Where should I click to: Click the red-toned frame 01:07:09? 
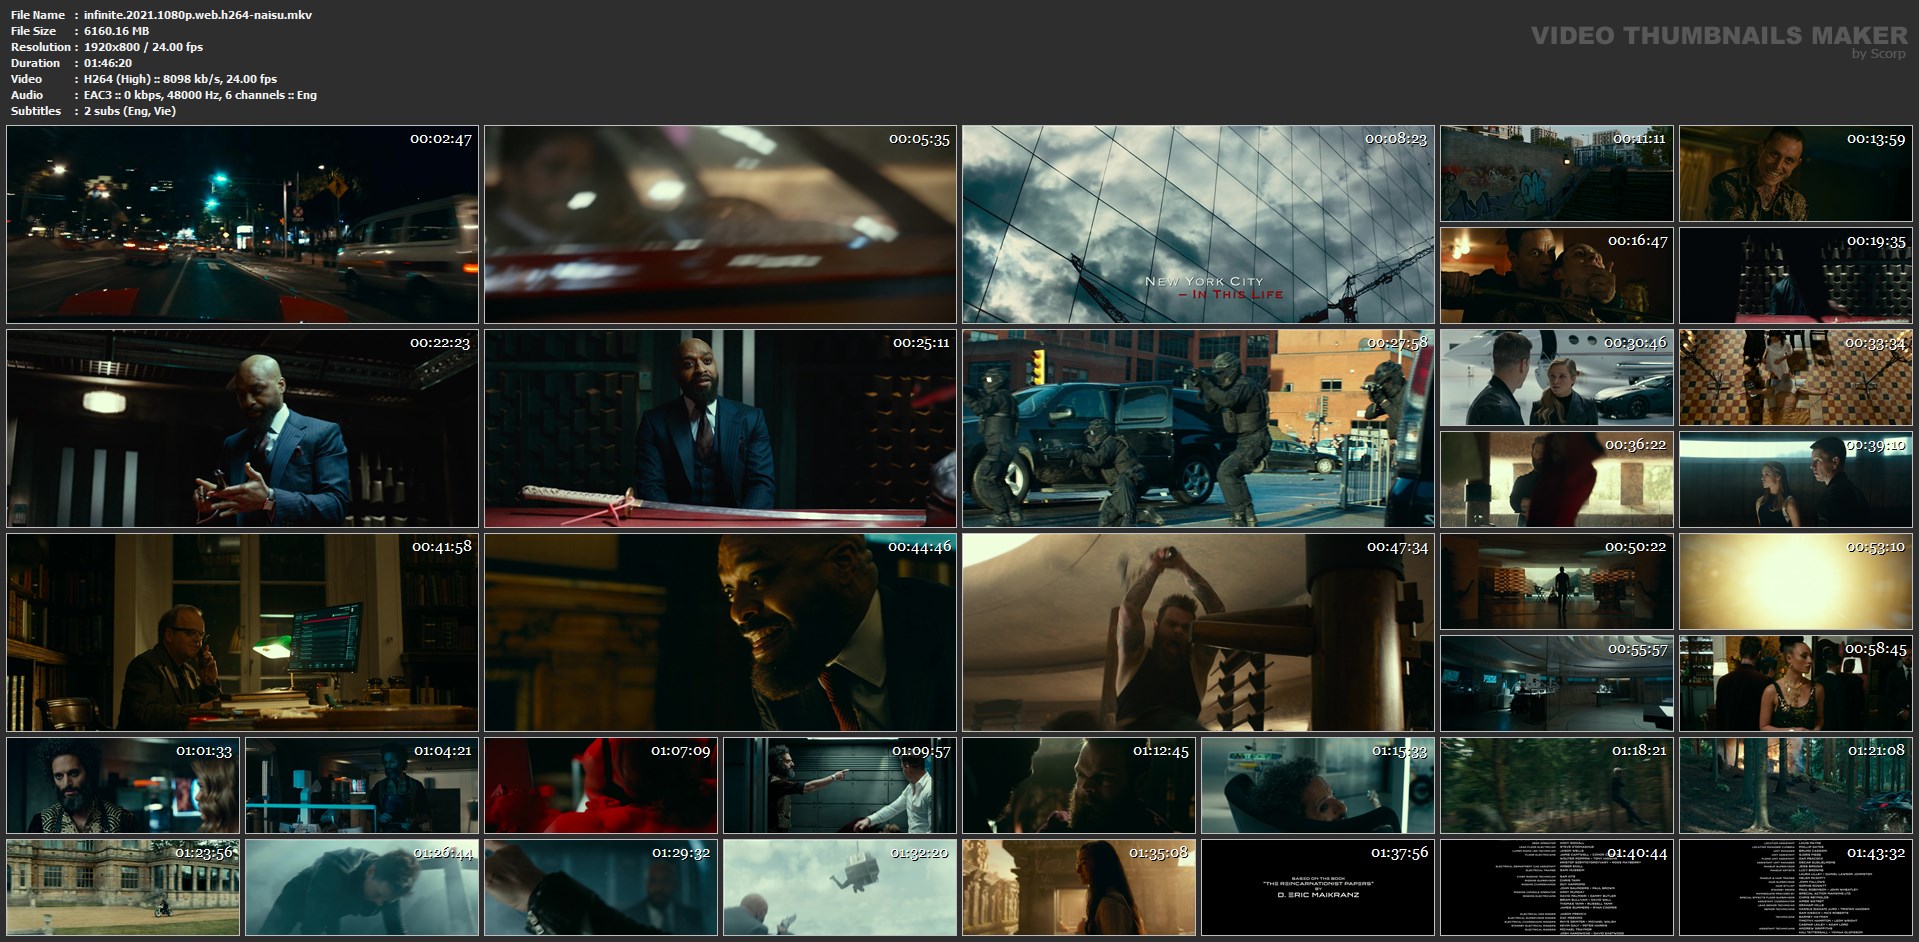601,786
